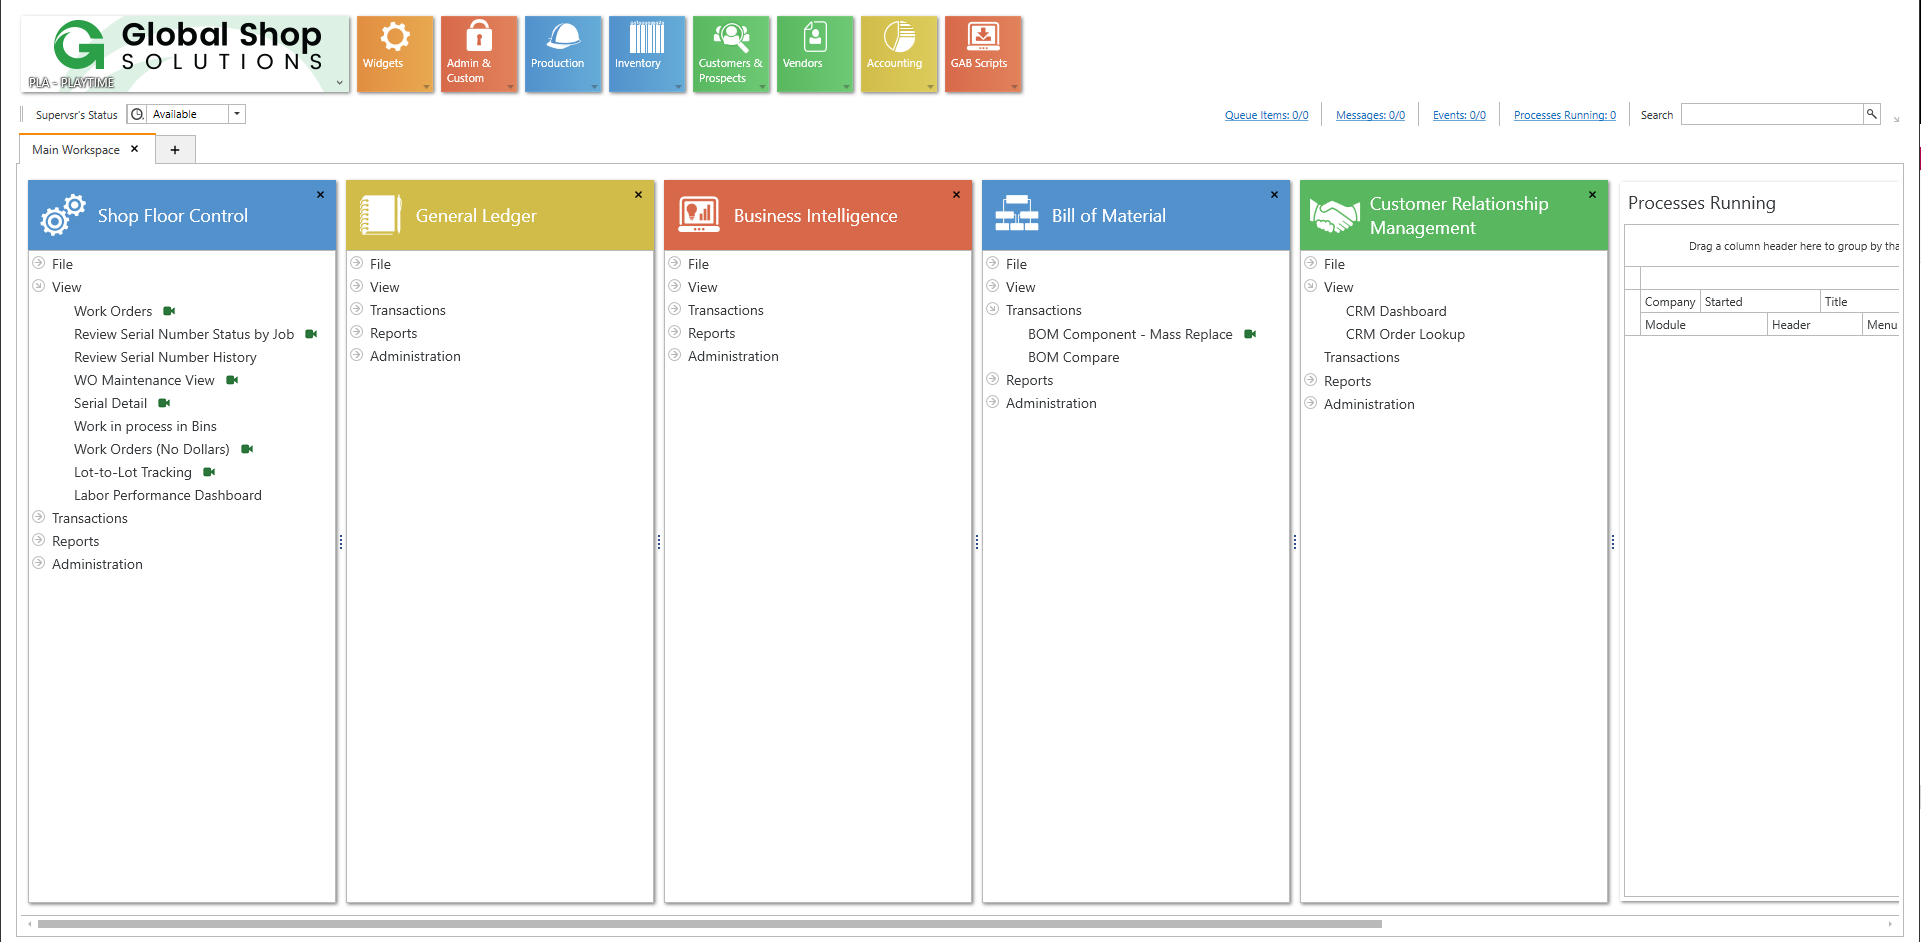Click the Business Intelligence chart icon
This screenshot has width=1921, height=942.
coord(699,215)
